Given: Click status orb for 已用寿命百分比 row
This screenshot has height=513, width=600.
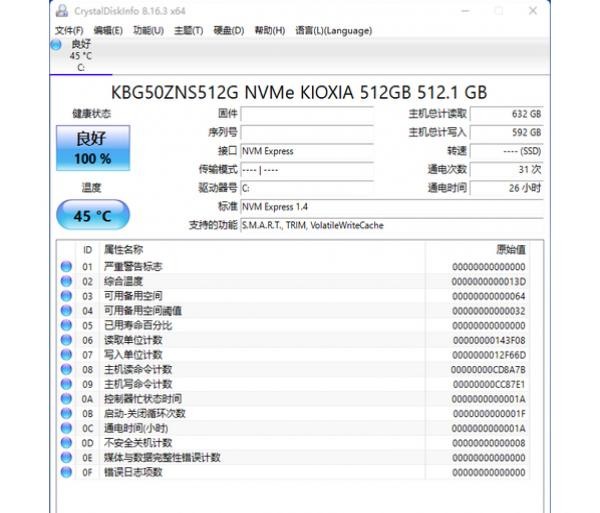Looking at the screenshot, I should point(67,326).
